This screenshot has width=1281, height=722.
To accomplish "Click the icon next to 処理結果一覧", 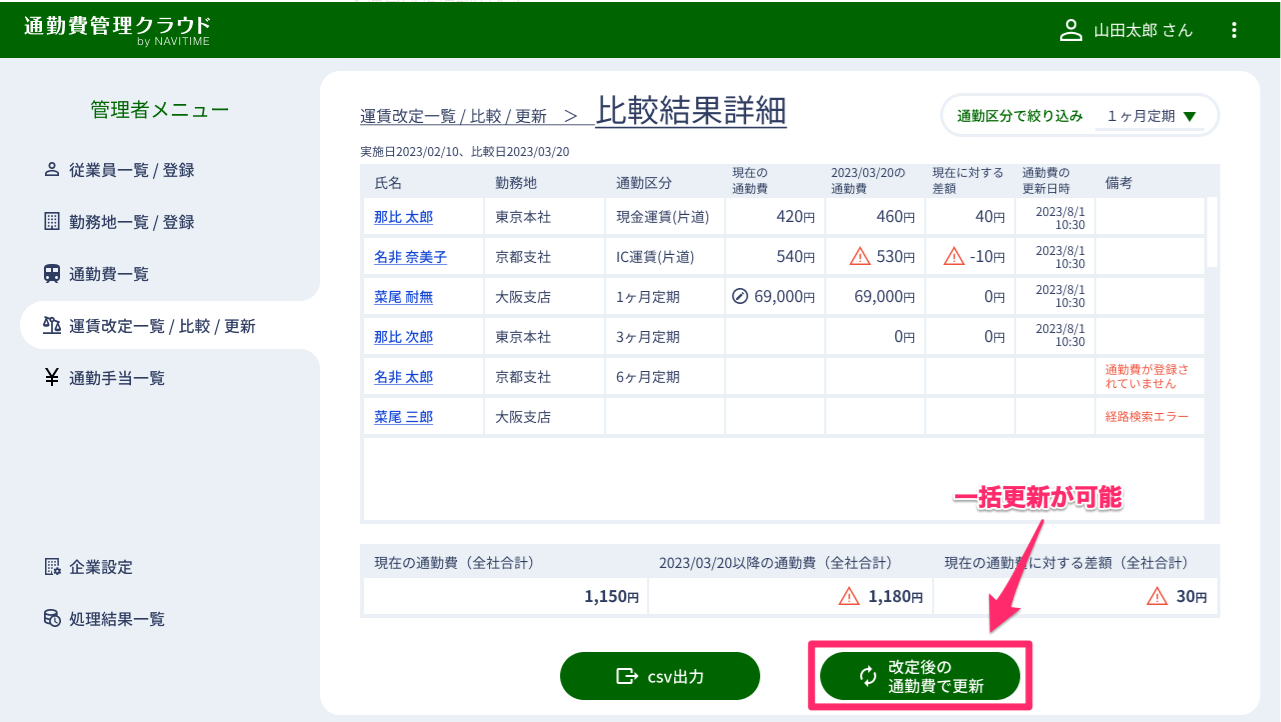I will point(52,618).
